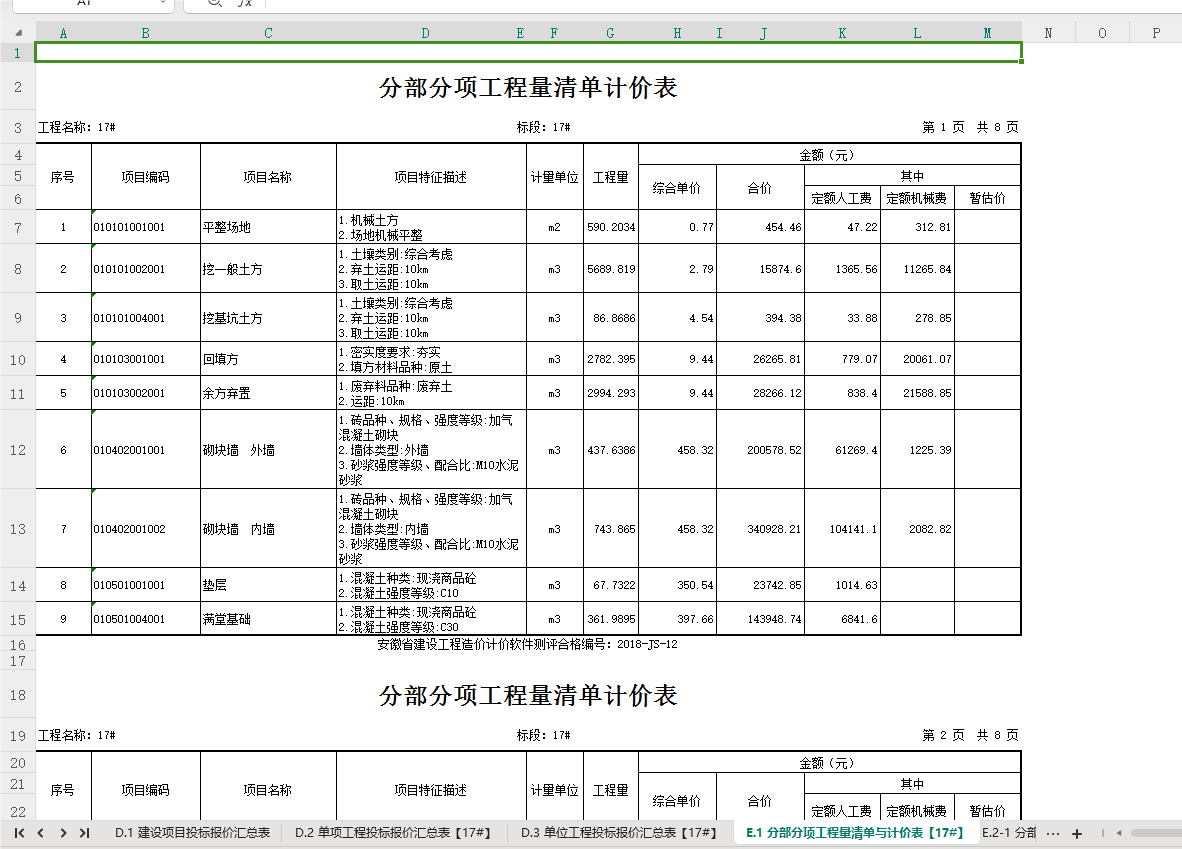Click the 满堂基础 item name cell

268,619
